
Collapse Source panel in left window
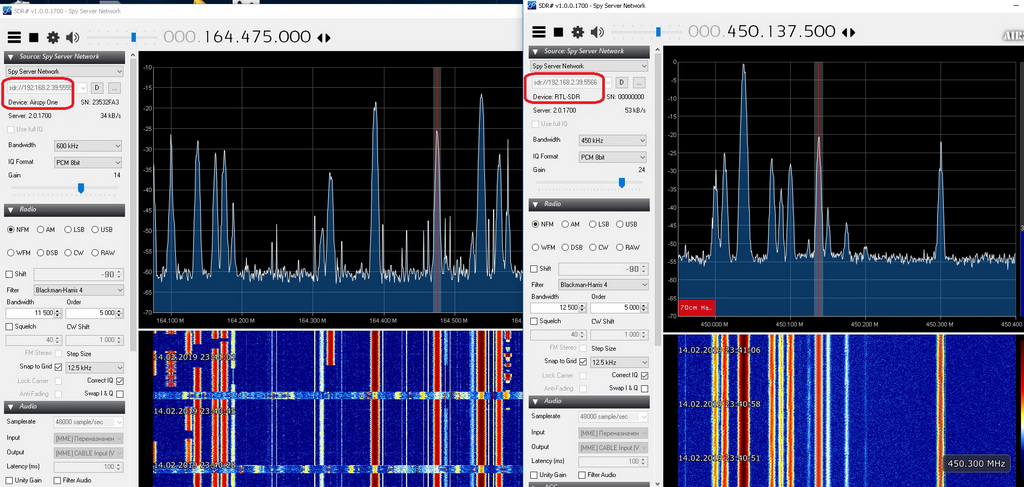[11, 57]
